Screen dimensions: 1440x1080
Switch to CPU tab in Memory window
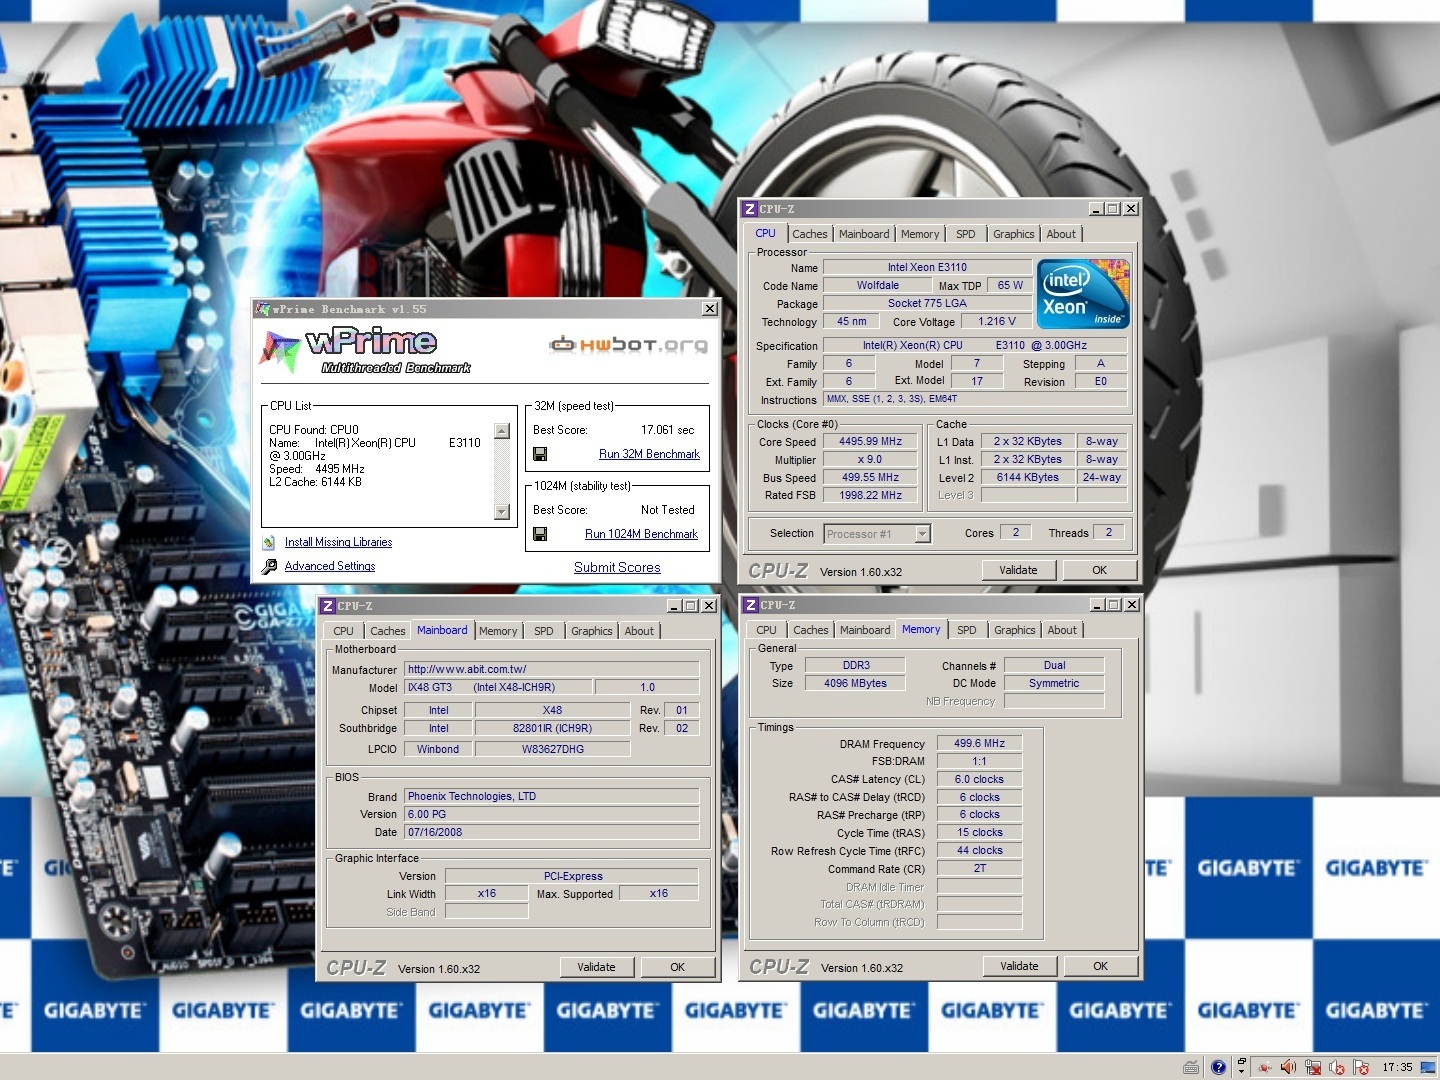[x=766, y=630]
